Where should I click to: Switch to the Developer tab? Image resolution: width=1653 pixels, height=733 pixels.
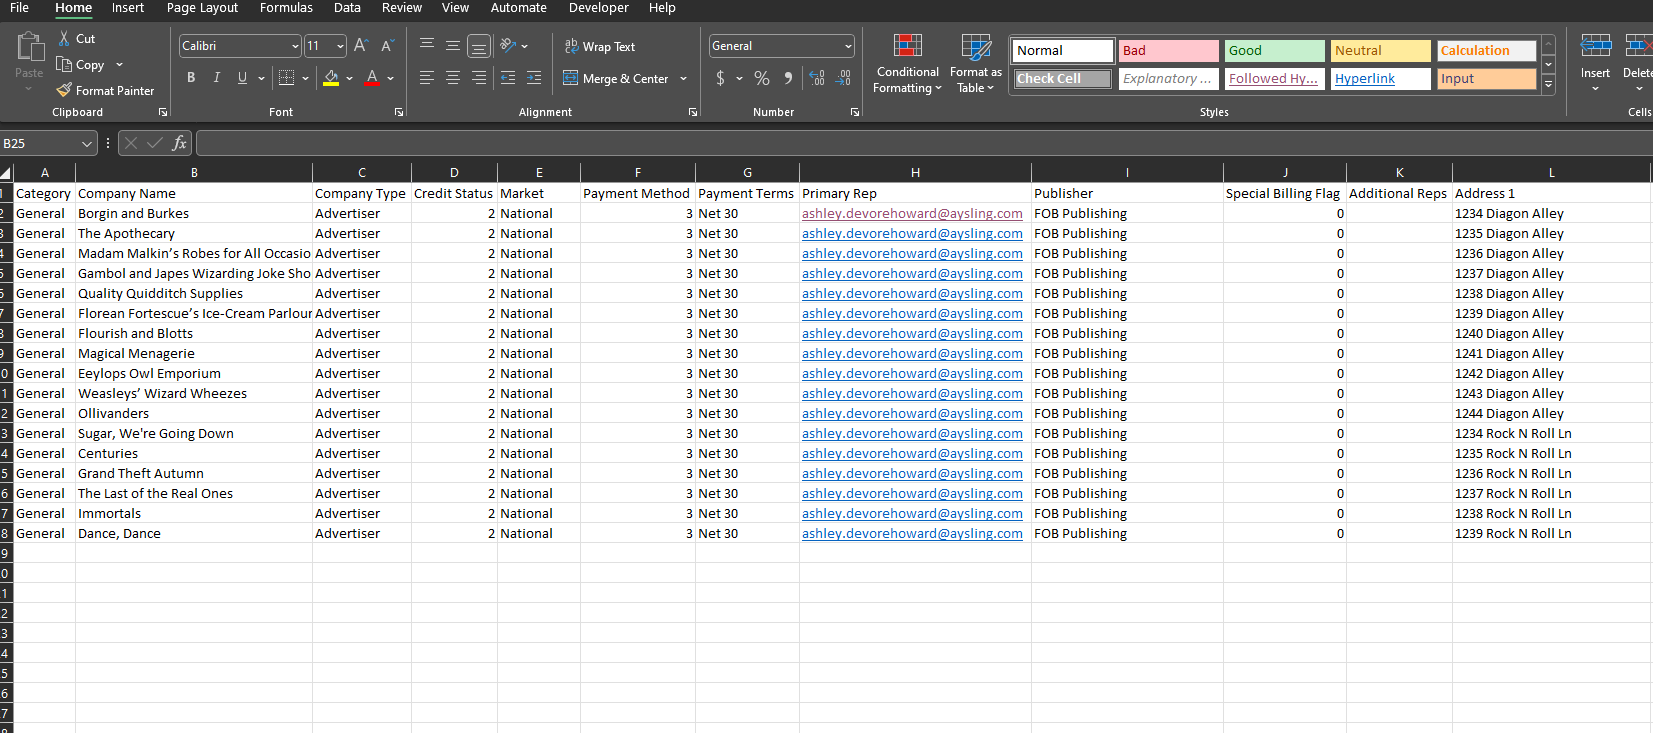(599, 8)
